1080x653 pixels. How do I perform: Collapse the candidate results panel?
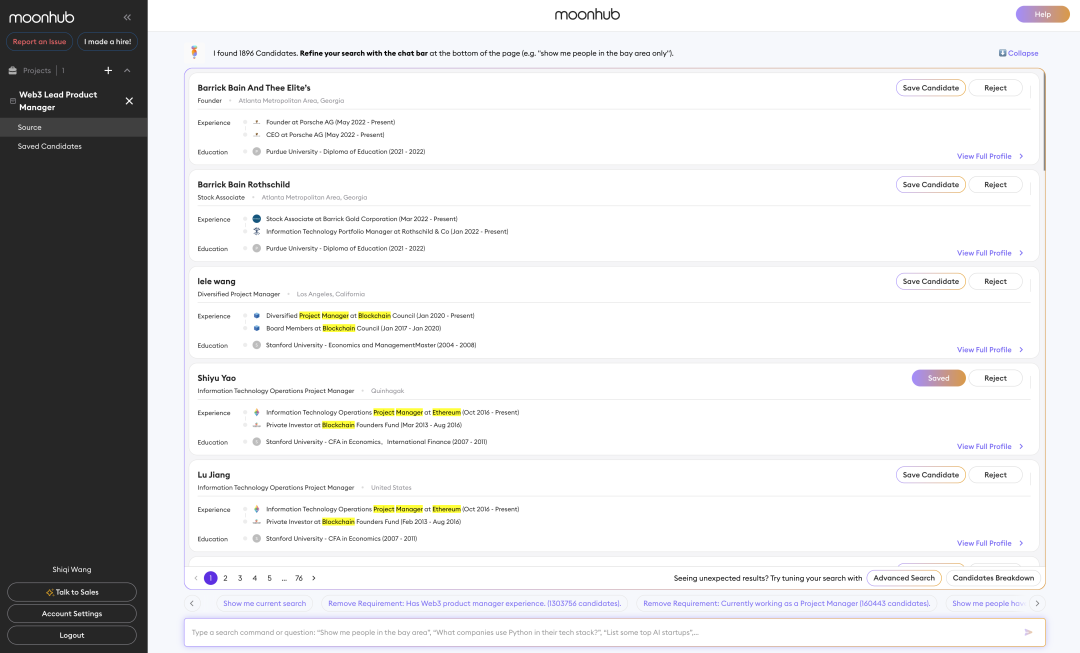tap(1018, 53)
